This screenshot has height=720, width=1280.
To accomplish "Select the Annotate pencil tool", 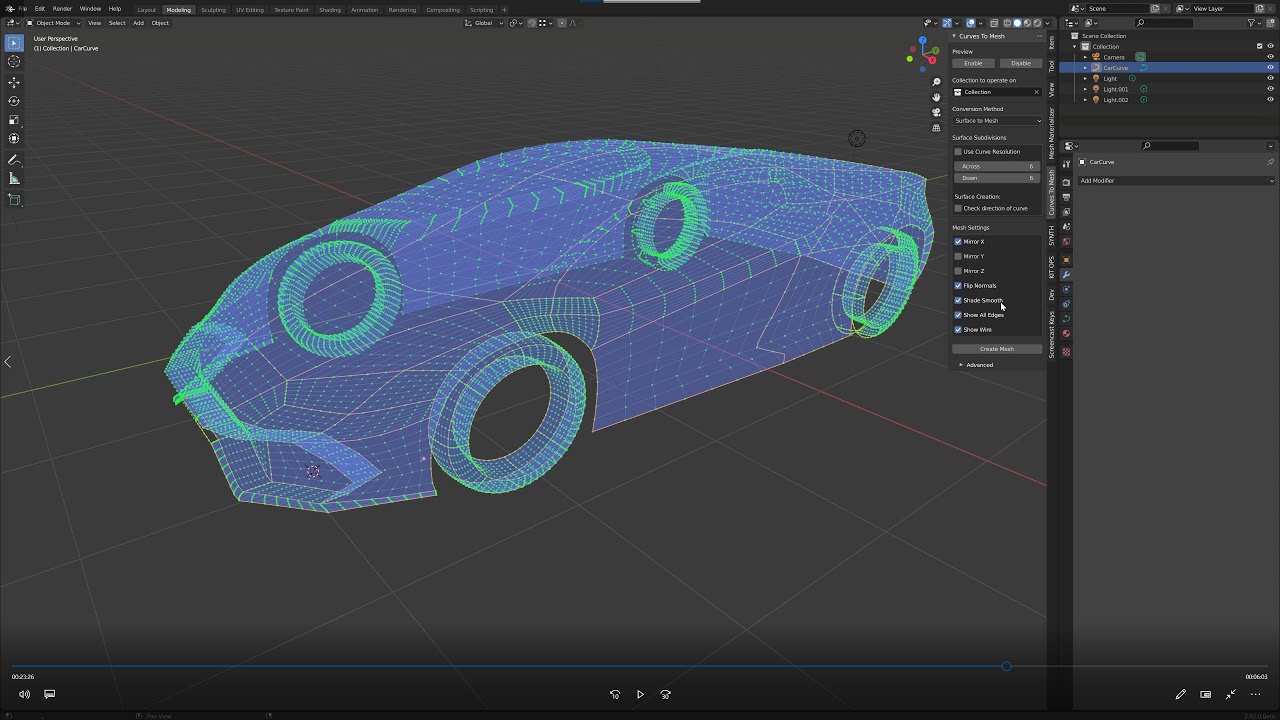I will click(x=14, y=160).
